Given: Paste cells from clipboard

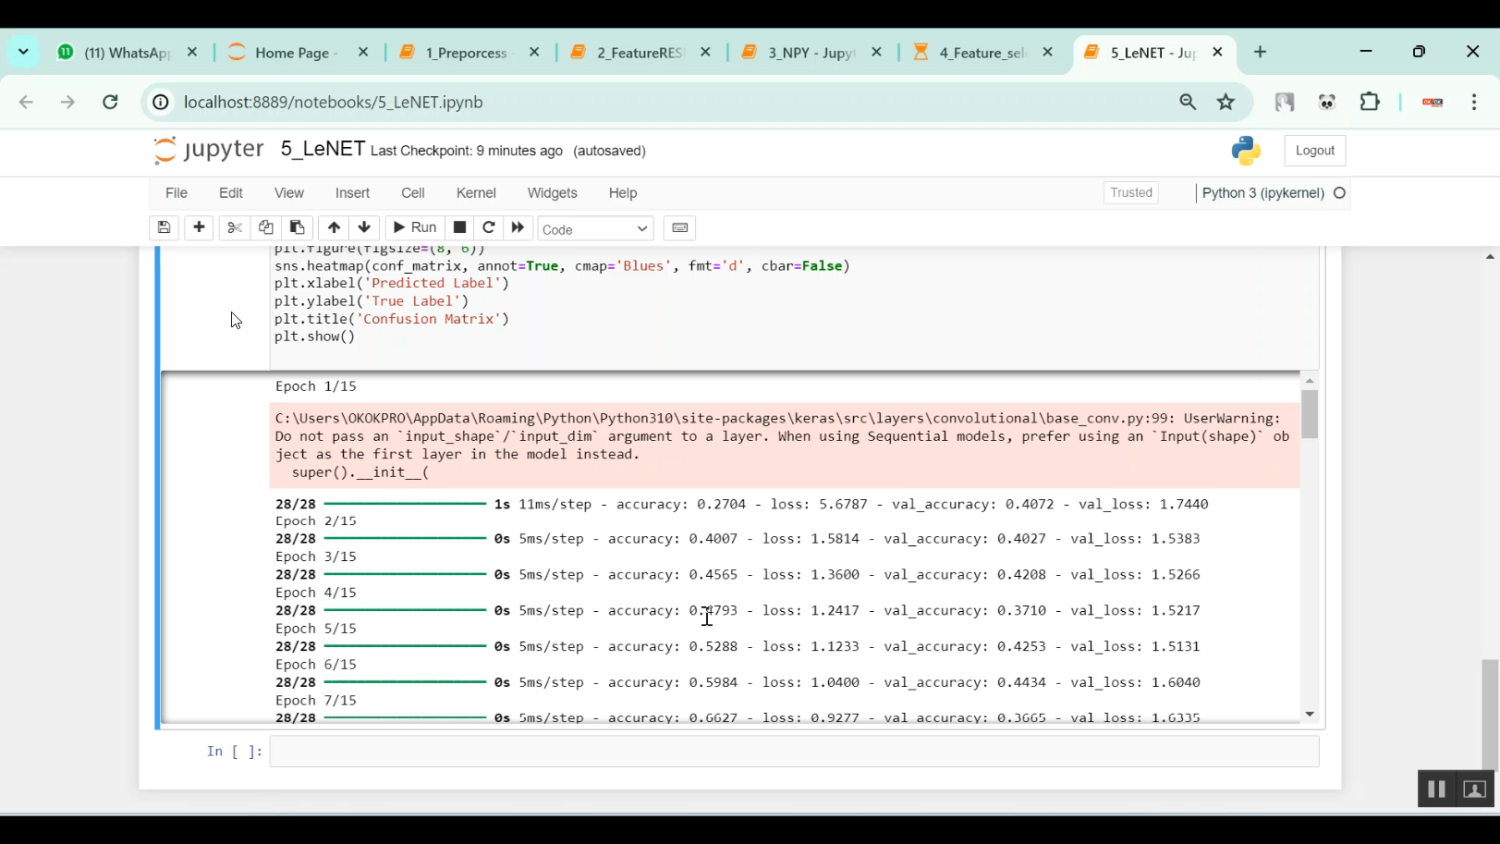Looking at the screenshot, I should click(296, 227).
